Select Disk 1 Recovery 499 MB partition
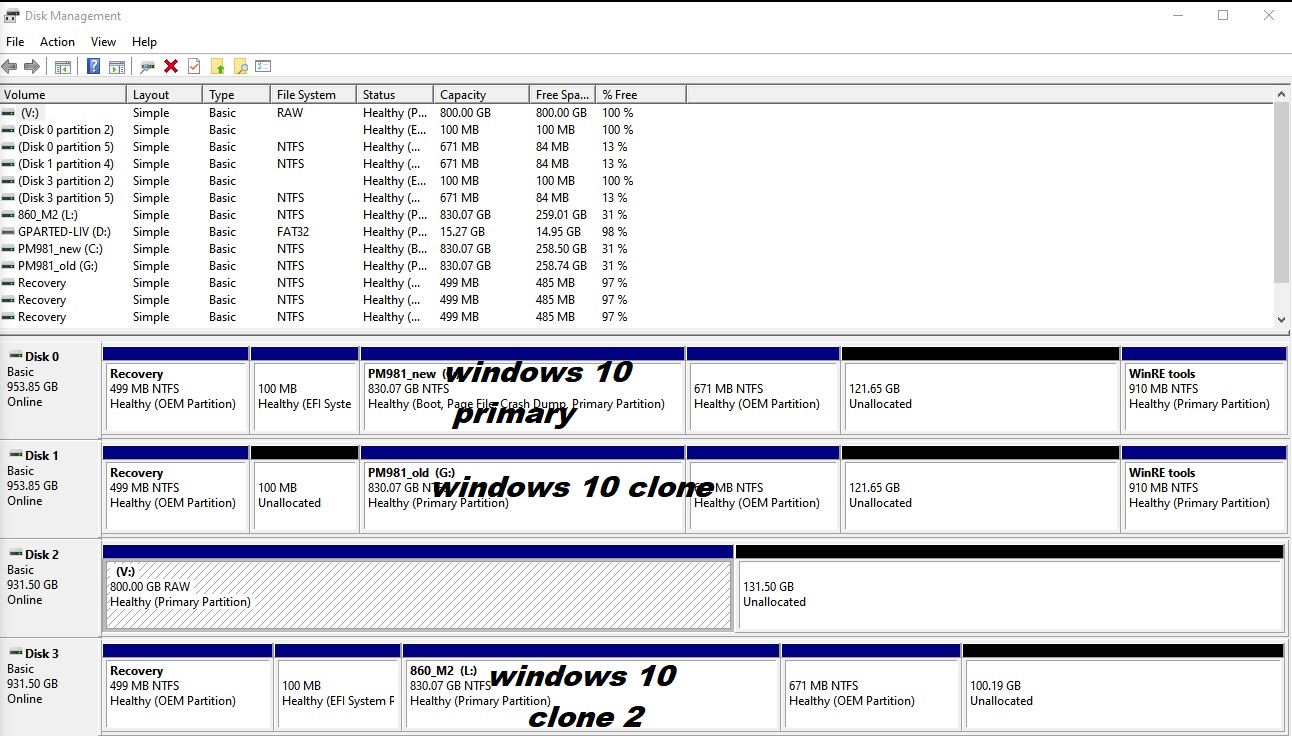The width and height of the screenshot is (1292, 736). 176,489
